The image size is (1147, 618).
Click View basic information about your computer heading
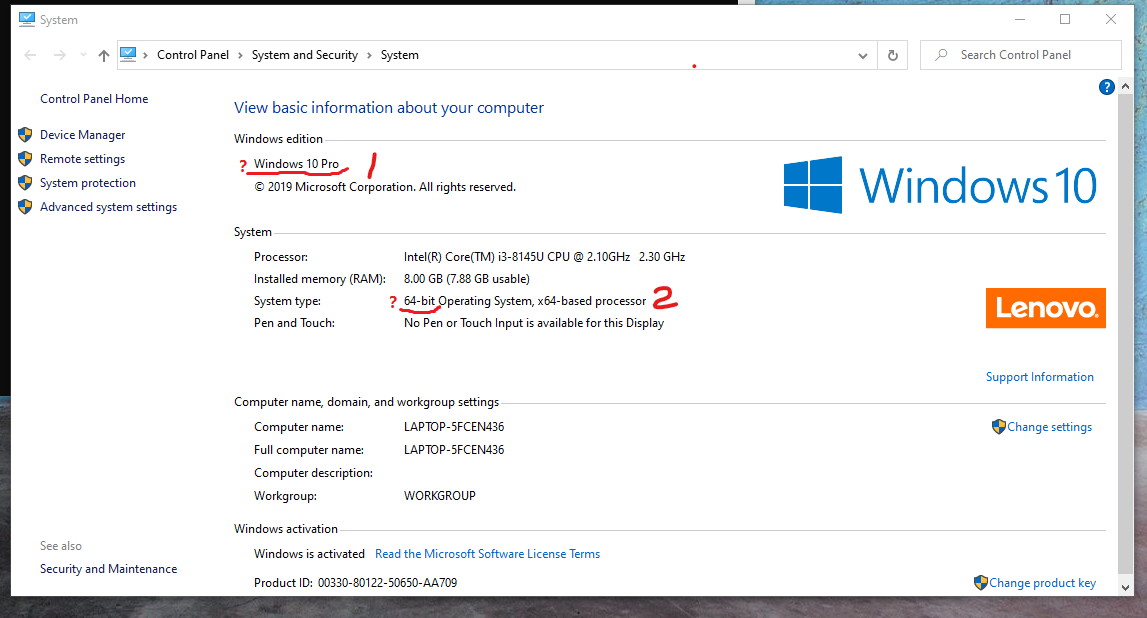388,108
